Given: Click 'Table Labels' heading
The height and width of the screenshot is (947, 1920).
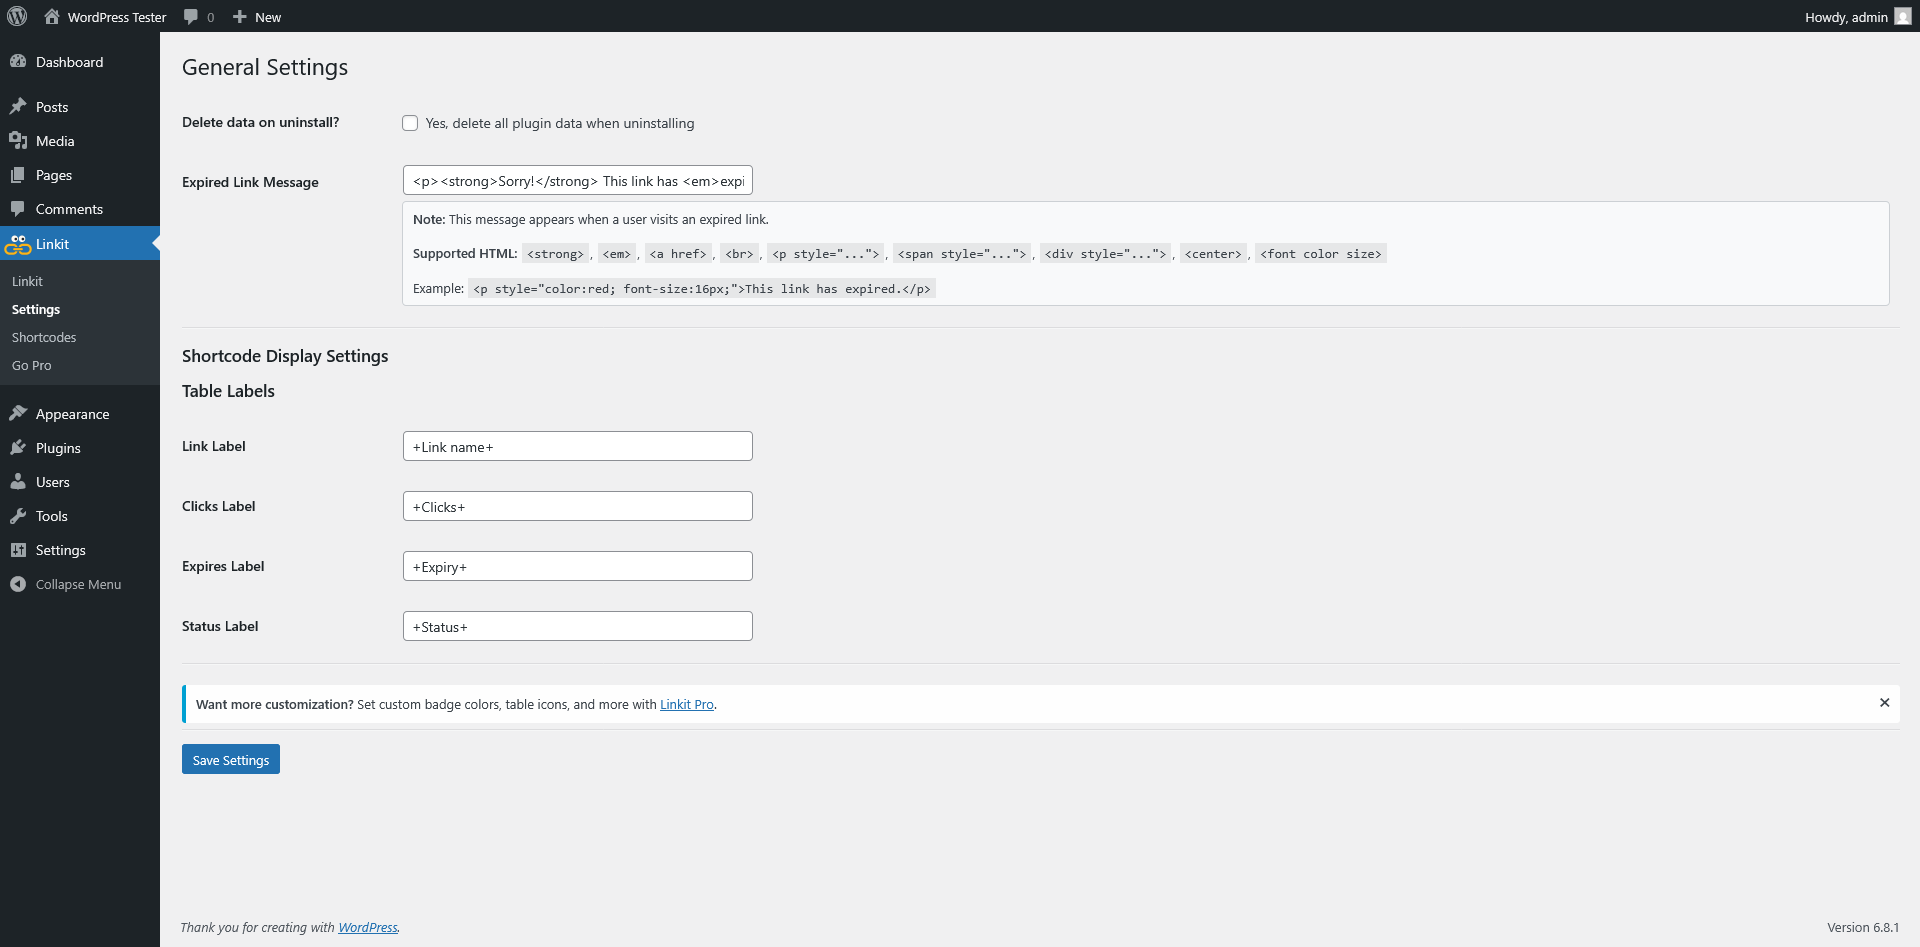Looking at the screenshot, I should point(228,391).
